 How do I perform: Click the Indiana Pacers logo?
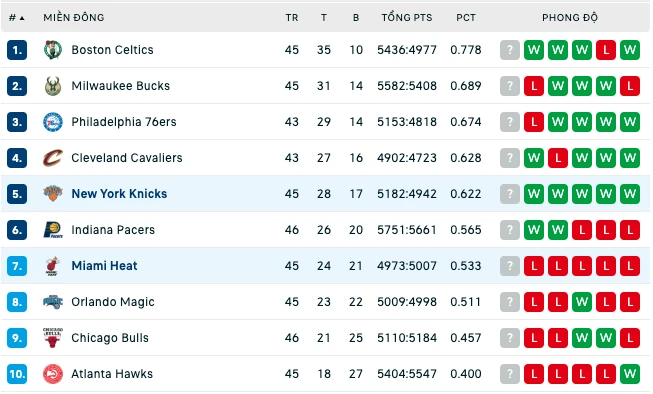[53, 230]
